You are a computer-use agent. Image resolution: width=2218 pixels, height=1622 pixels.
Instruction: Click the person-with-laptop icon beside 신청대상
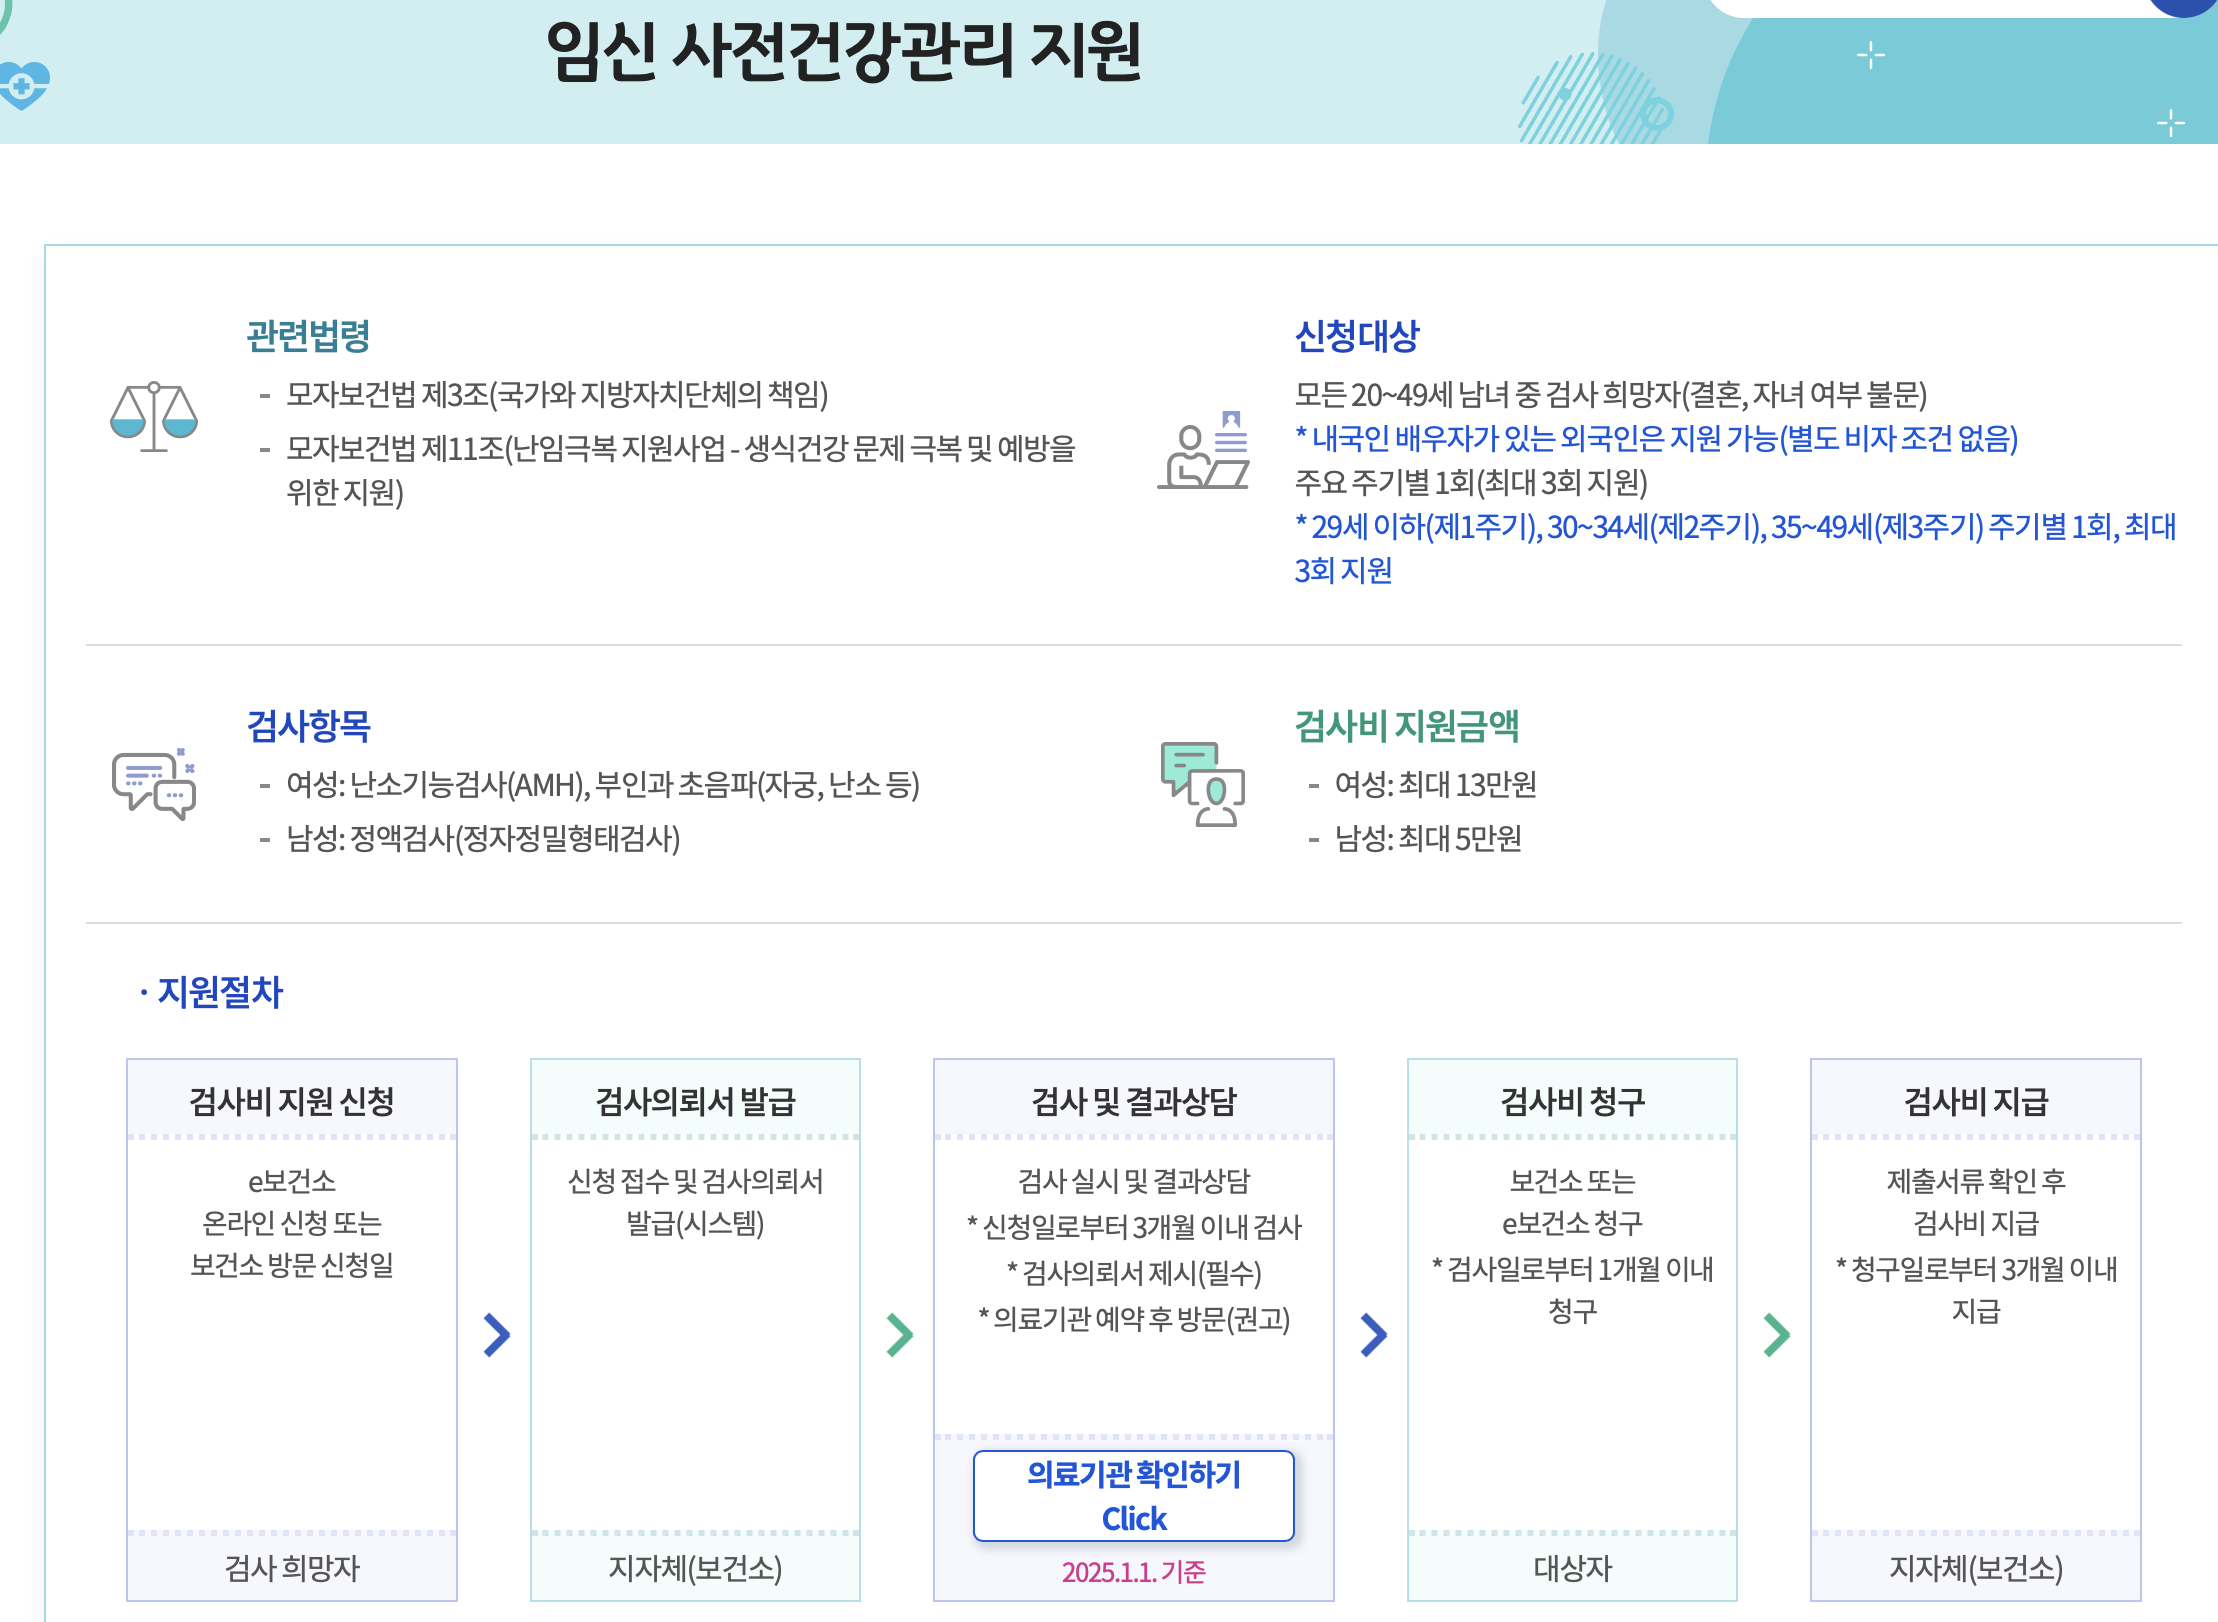1204,451
